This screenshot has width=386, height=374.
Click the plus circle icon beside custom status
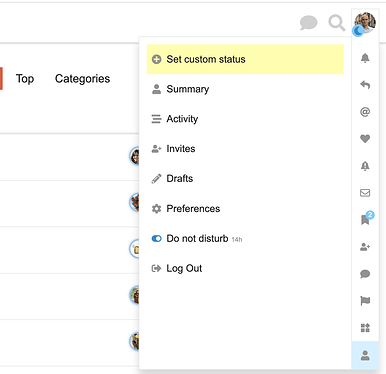(x=156, y=59)
